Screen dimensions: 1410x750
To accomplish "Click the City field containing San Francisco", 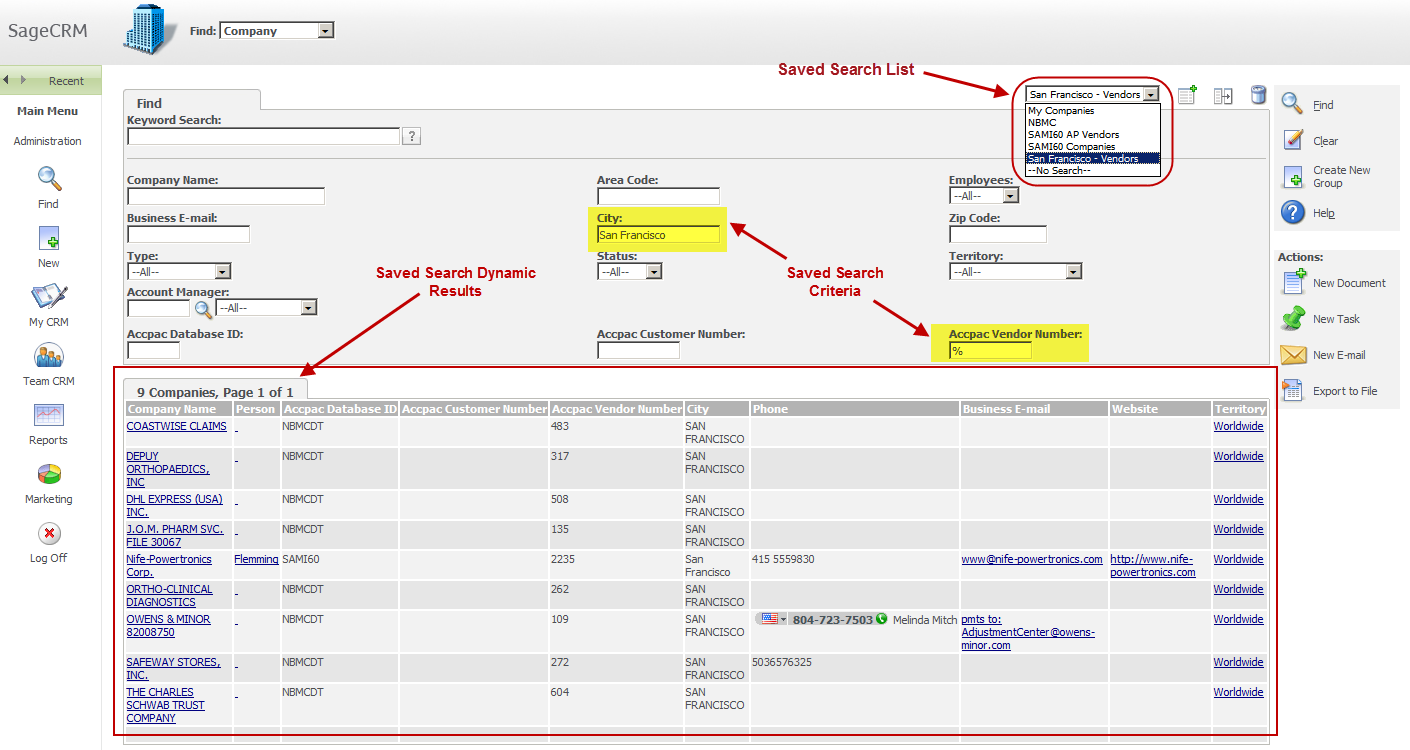I will (658, 234).
